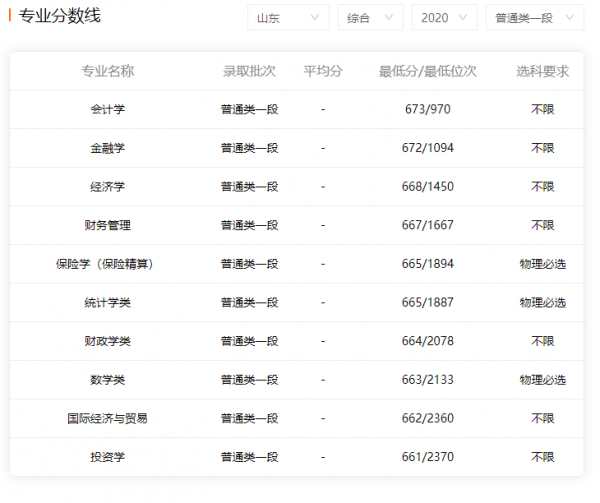Screen dimensions: 600x503
Task: Click 不限 in the 金融学 row
Action: point(542,148)
